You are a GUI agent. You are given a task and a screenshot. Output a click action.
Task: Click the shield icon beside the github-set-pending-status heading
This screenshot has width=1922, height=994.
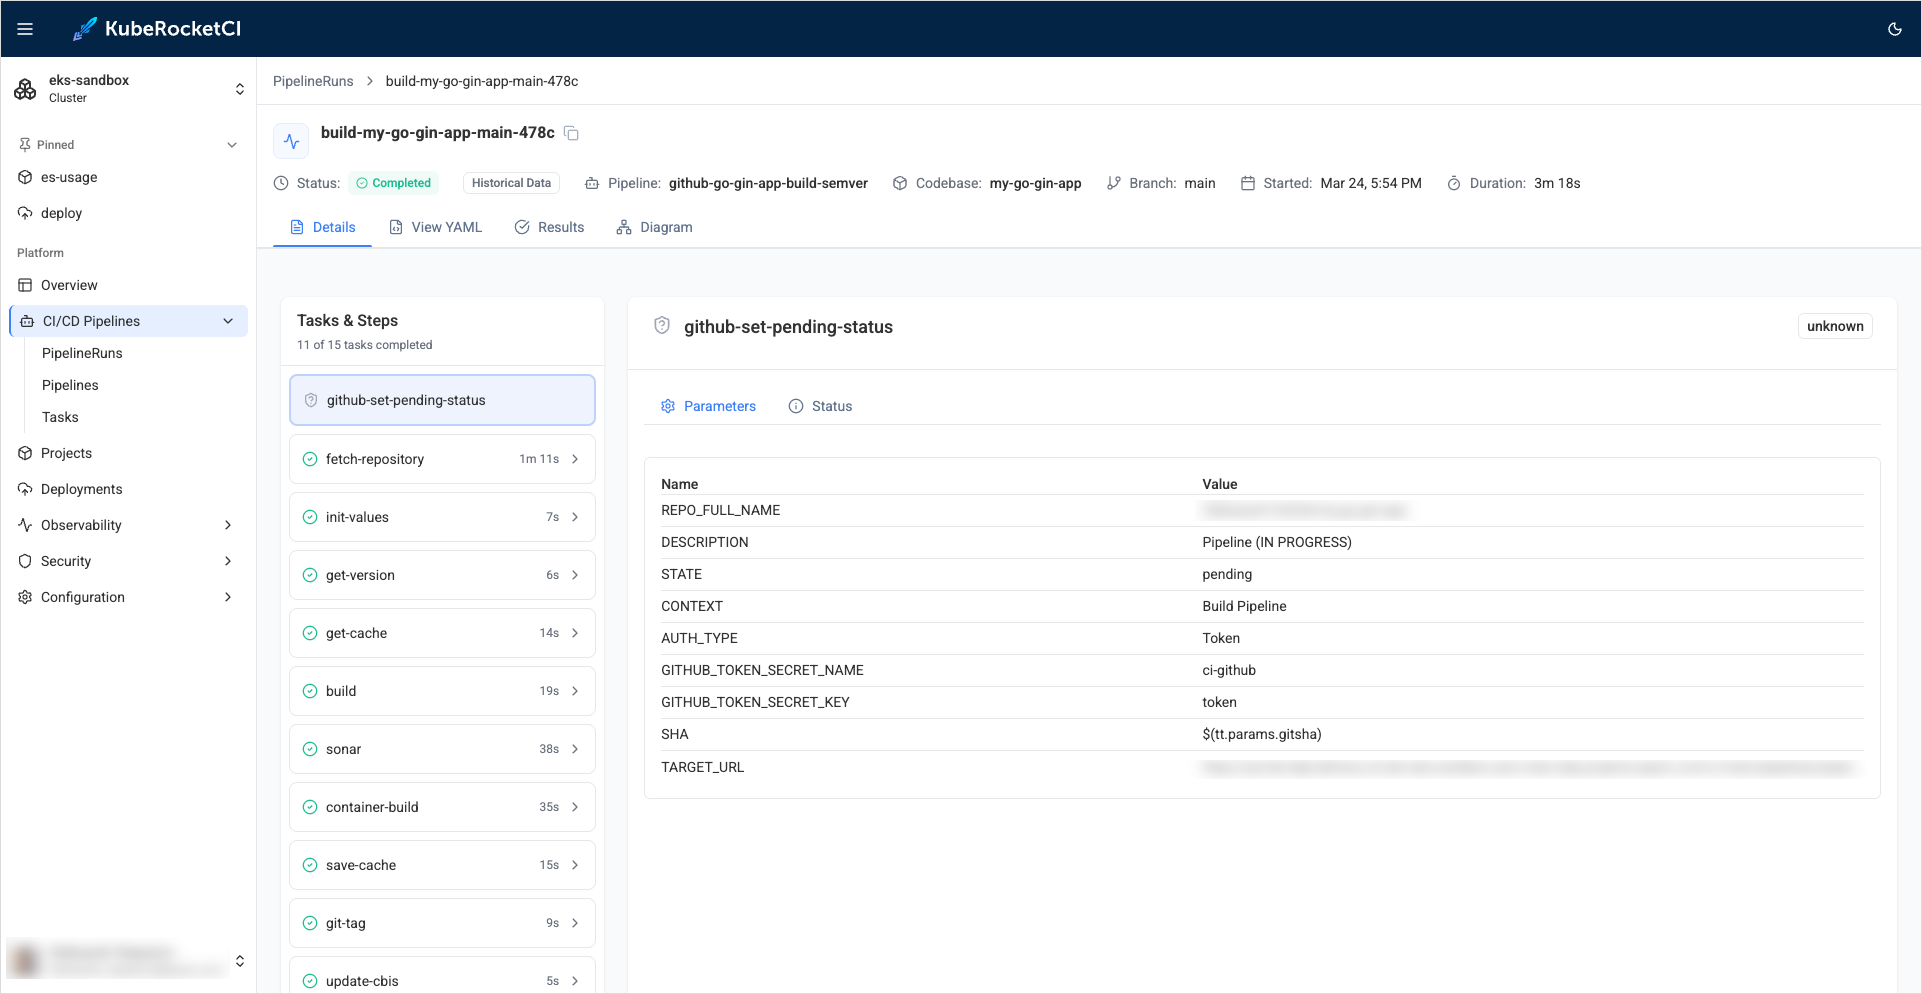[662, 326]
